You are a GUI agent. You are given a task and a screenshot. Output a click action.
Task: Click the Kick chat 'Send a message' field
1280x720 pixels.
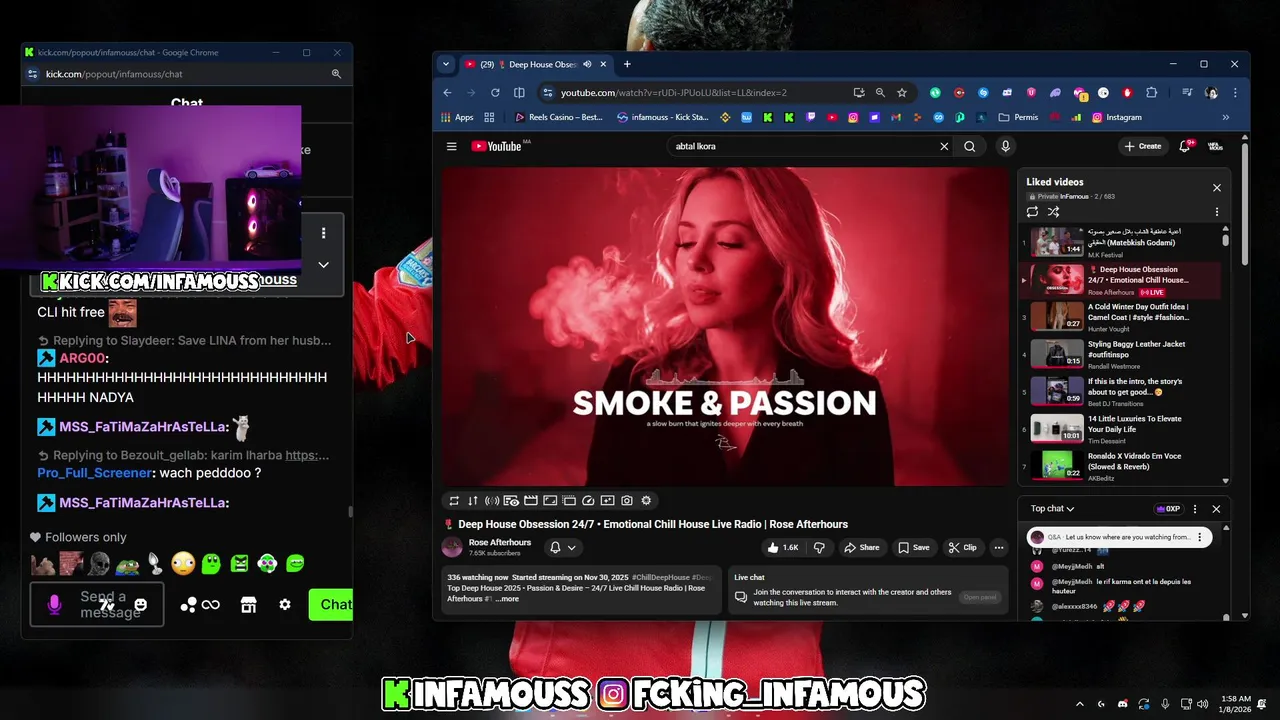click(97, 605)
